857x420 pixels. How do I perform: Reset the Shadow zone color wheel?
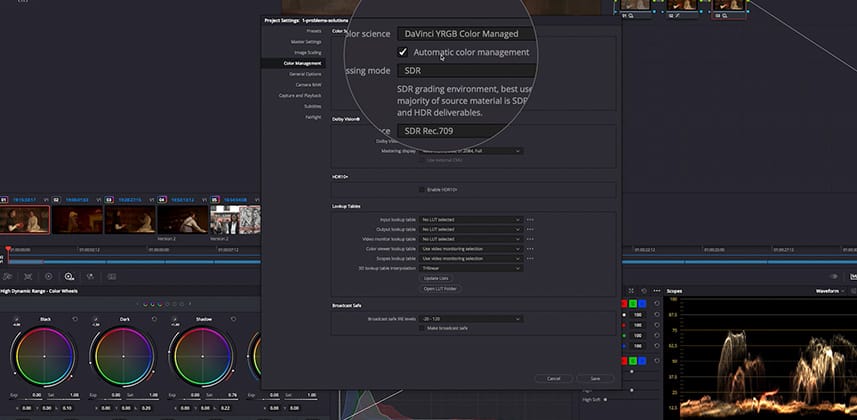click(x=233, y=319)
